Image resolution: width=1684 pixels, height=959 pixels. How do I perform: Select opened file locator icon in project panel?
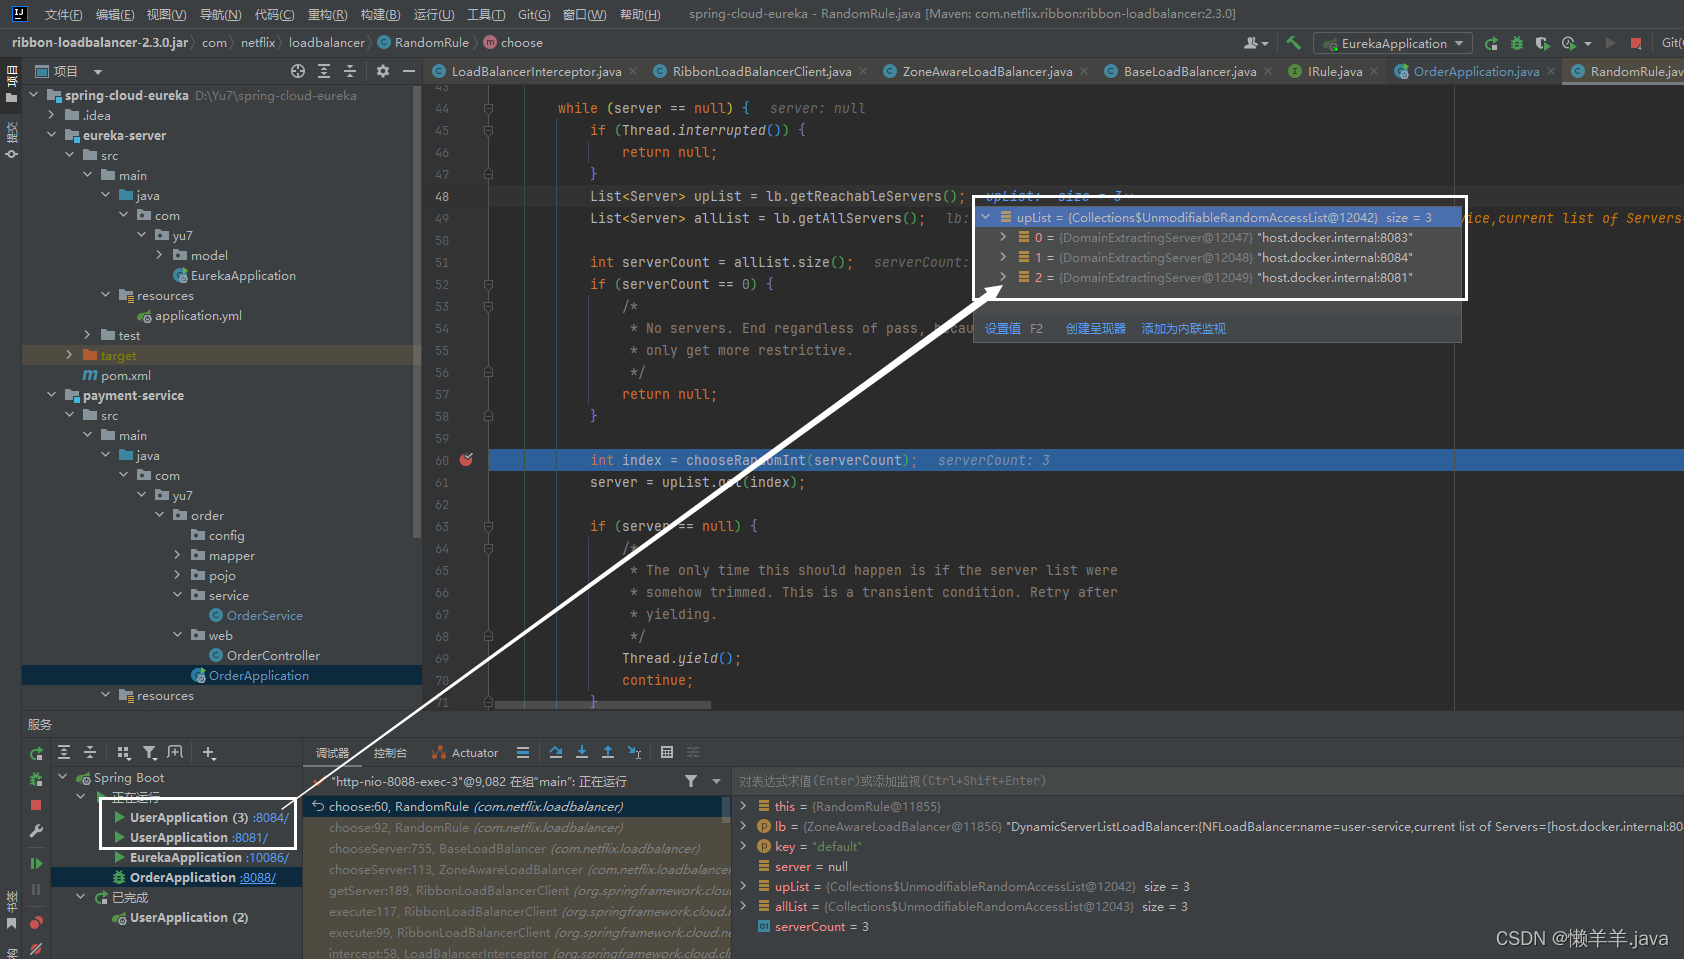[298, 71]
